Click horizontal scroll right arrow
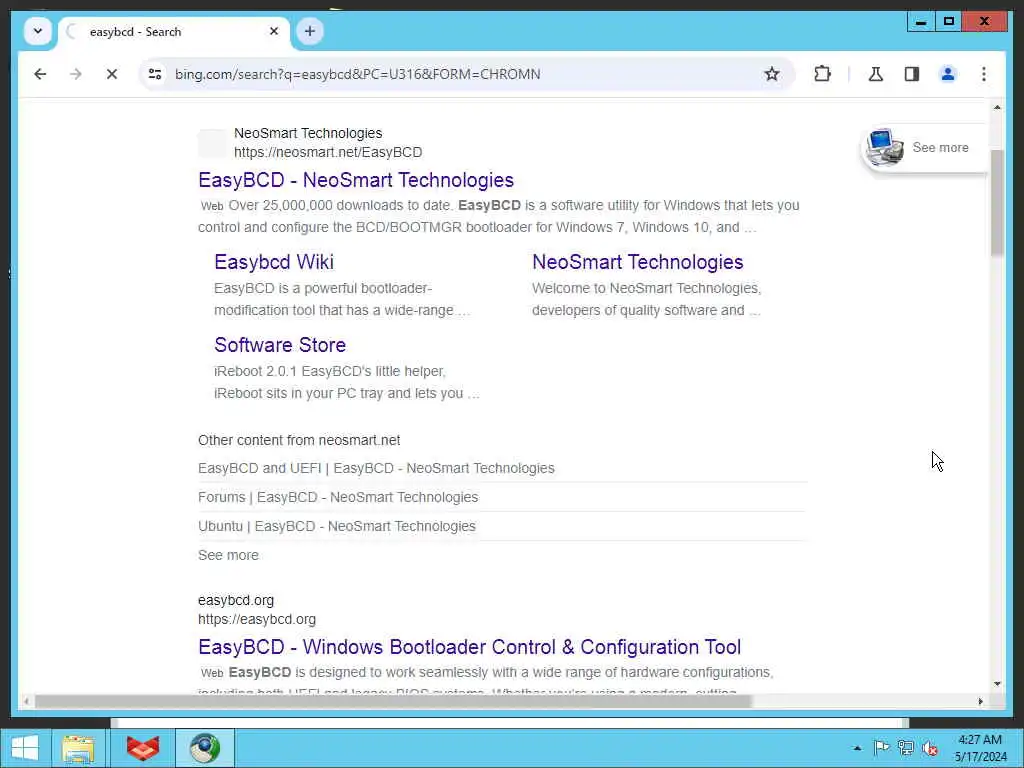 click(x=980, y=701)
